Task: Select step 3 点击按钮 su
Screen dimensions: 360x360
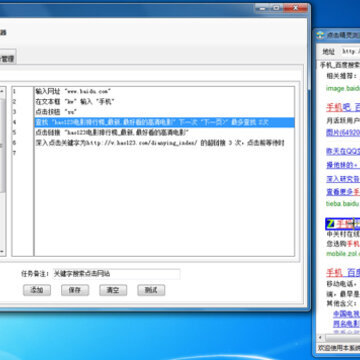Action: point(164,112)
